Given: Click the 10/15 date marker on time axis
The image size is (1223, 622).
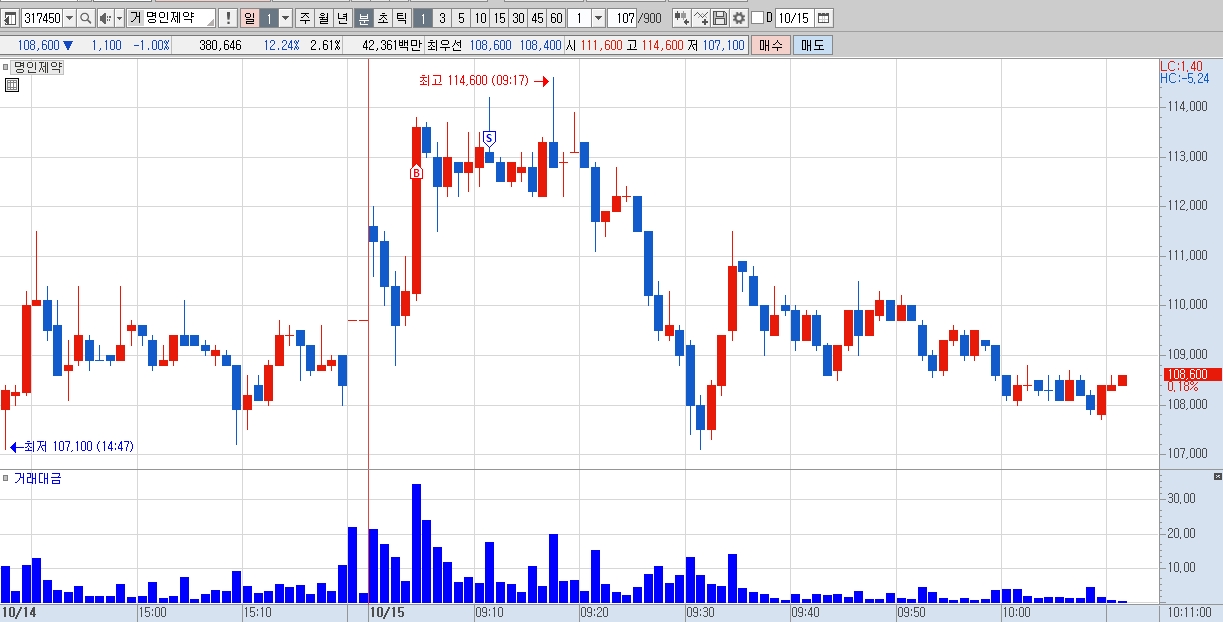Looking at the screenshot, I should [386, 611].
